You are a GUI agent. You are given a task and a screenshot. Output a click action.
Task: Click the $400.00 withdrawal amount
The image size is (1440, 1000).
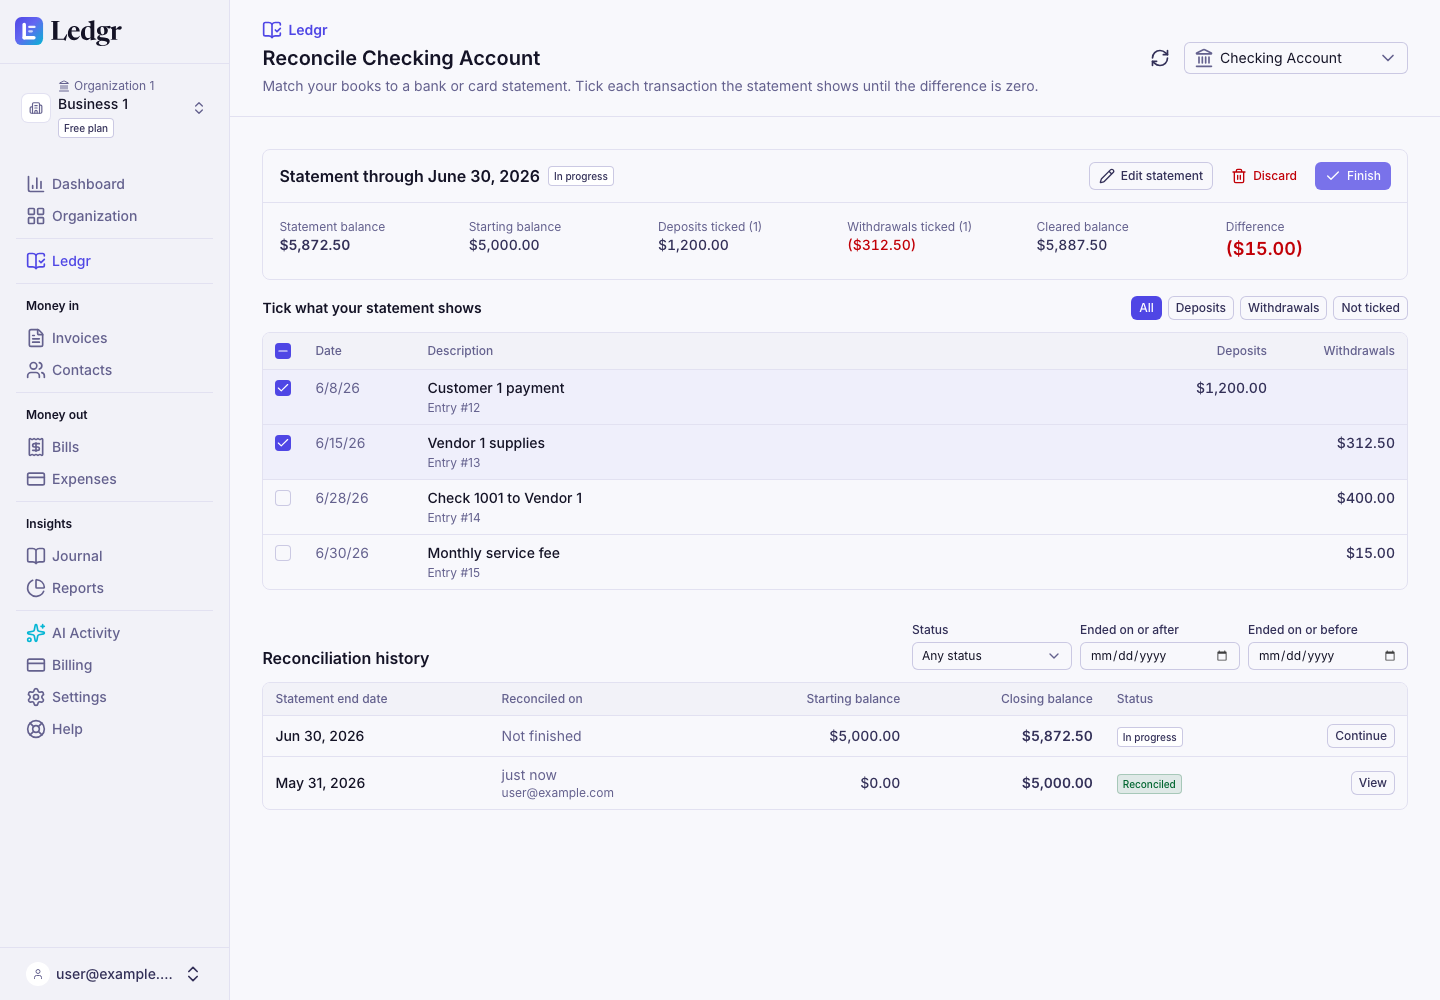(1366, 498)
